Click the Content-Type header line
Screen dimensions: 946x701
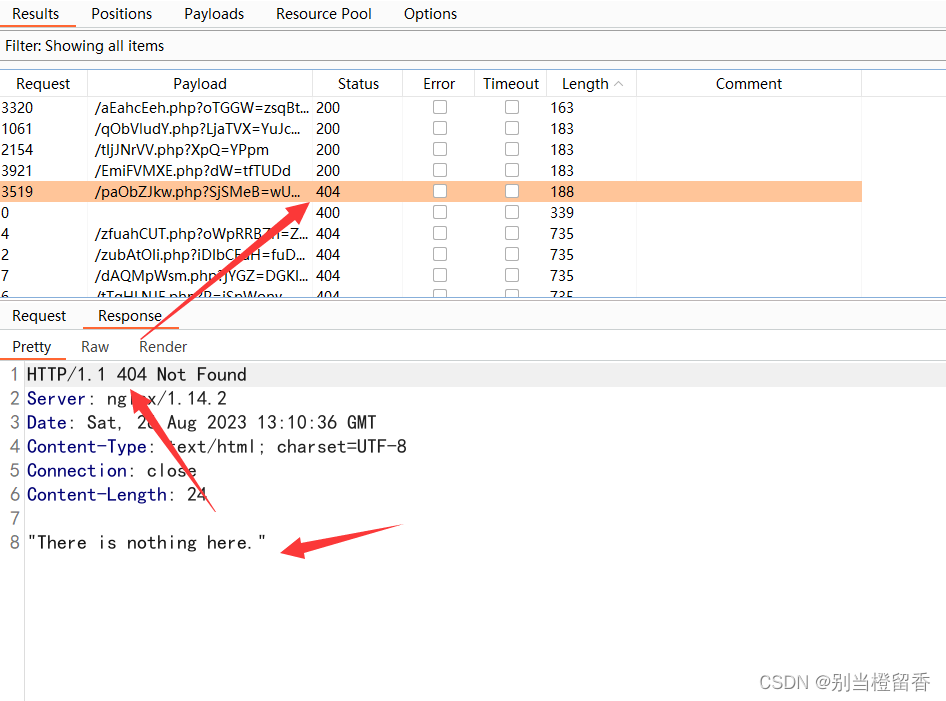click(x=217, y=446)
